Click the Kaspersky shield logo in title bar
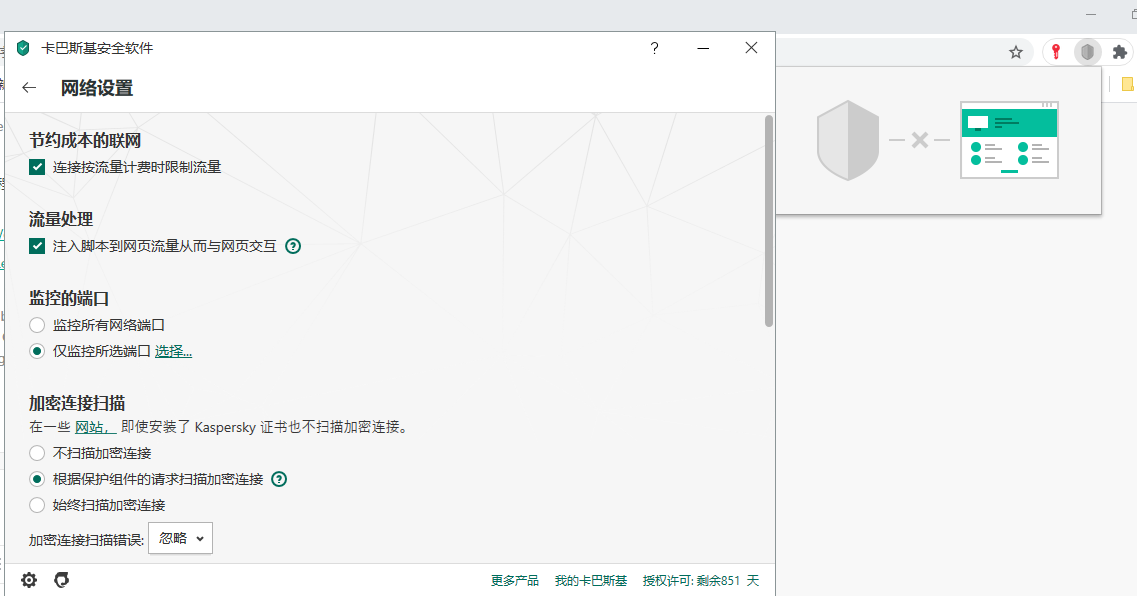The image size is (1137, 596). (23, 48)
